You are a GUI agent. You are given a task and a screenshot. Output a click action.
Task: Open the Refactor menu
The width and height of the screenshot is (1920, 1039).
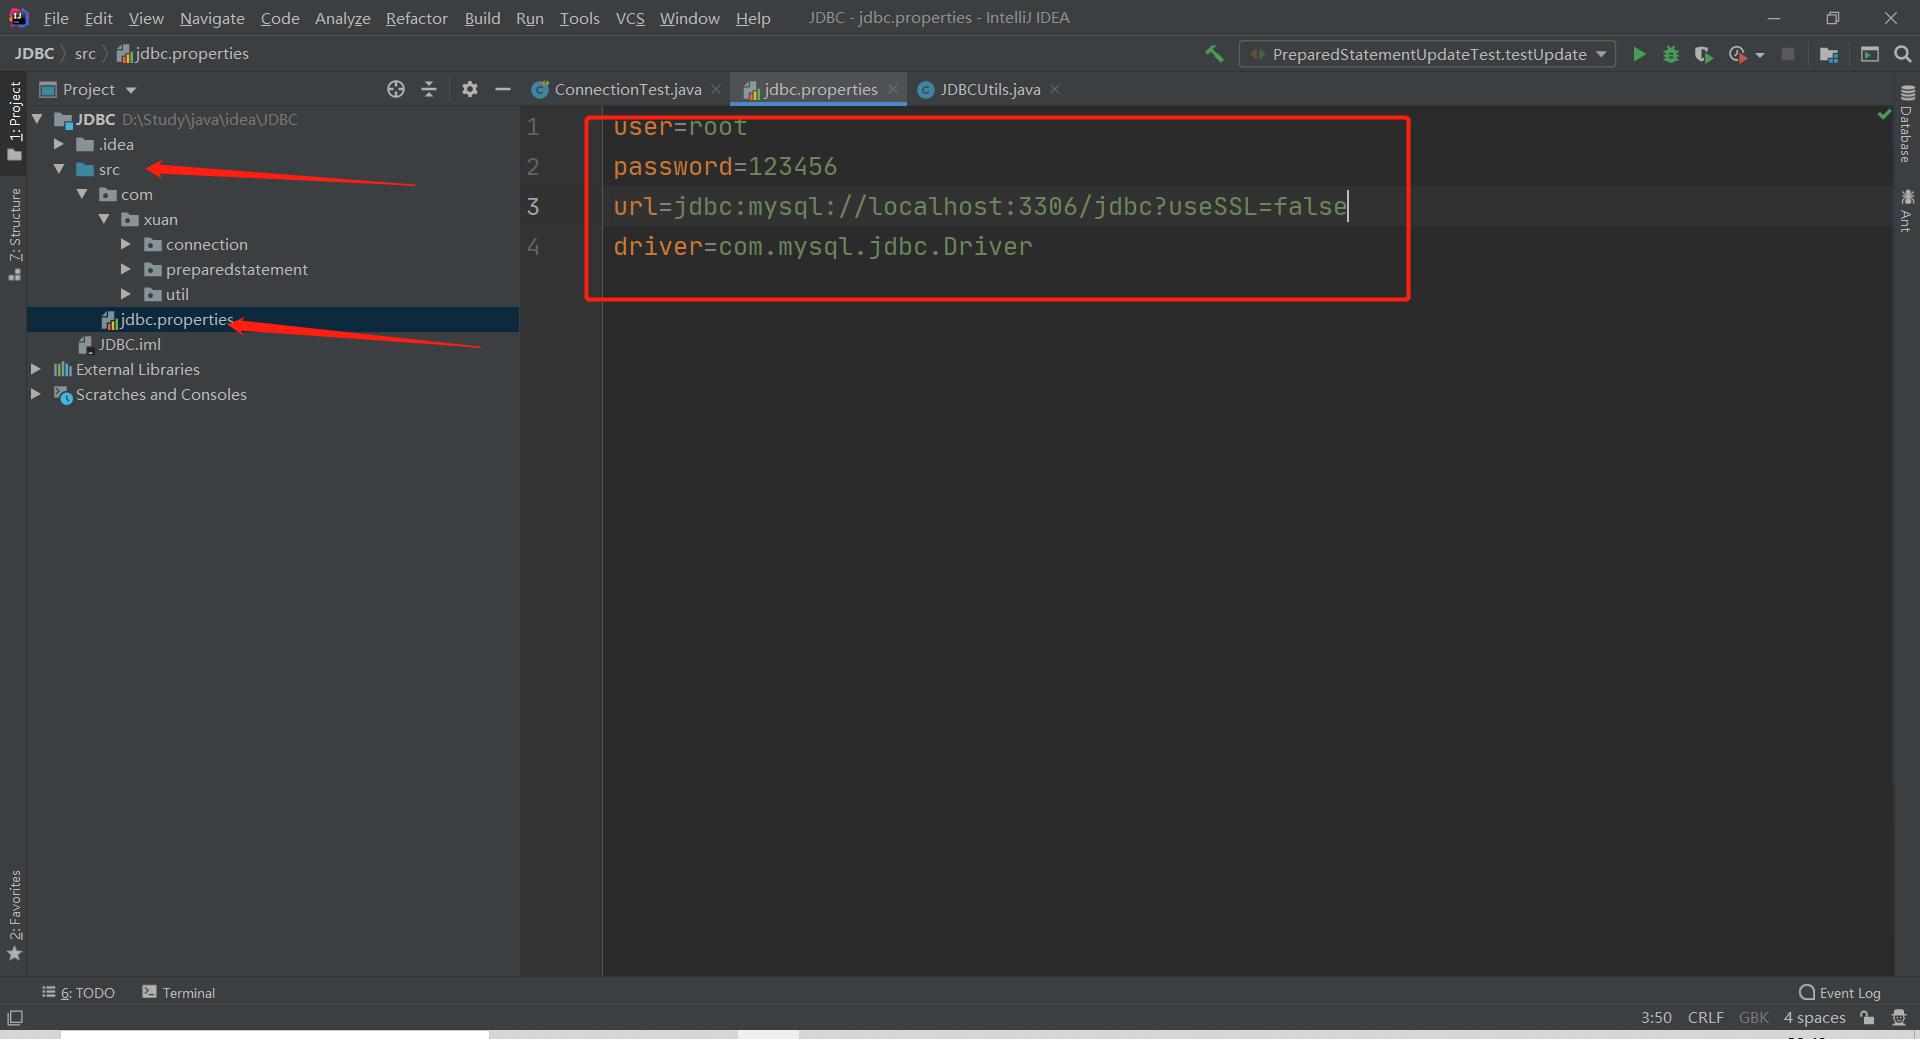(x=417, y=18)
